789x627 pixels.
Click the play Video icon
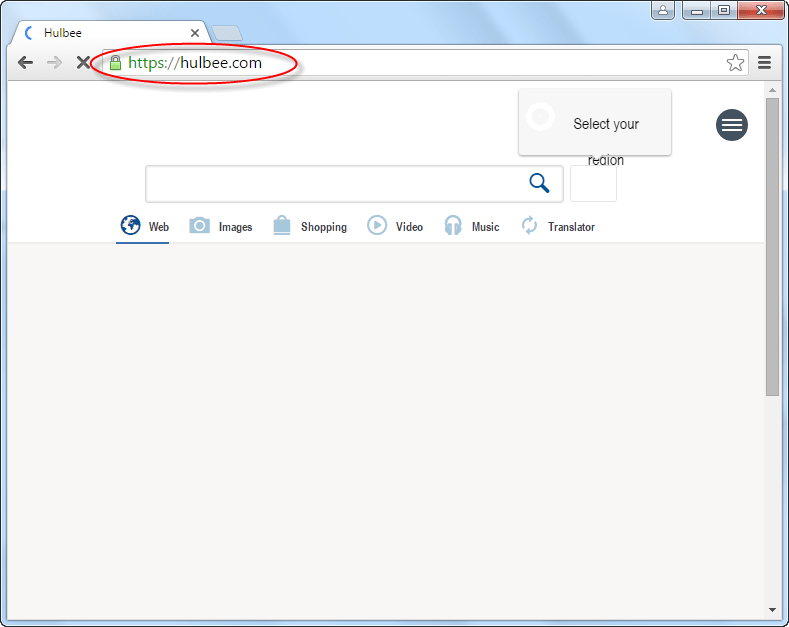click(377, 225)
